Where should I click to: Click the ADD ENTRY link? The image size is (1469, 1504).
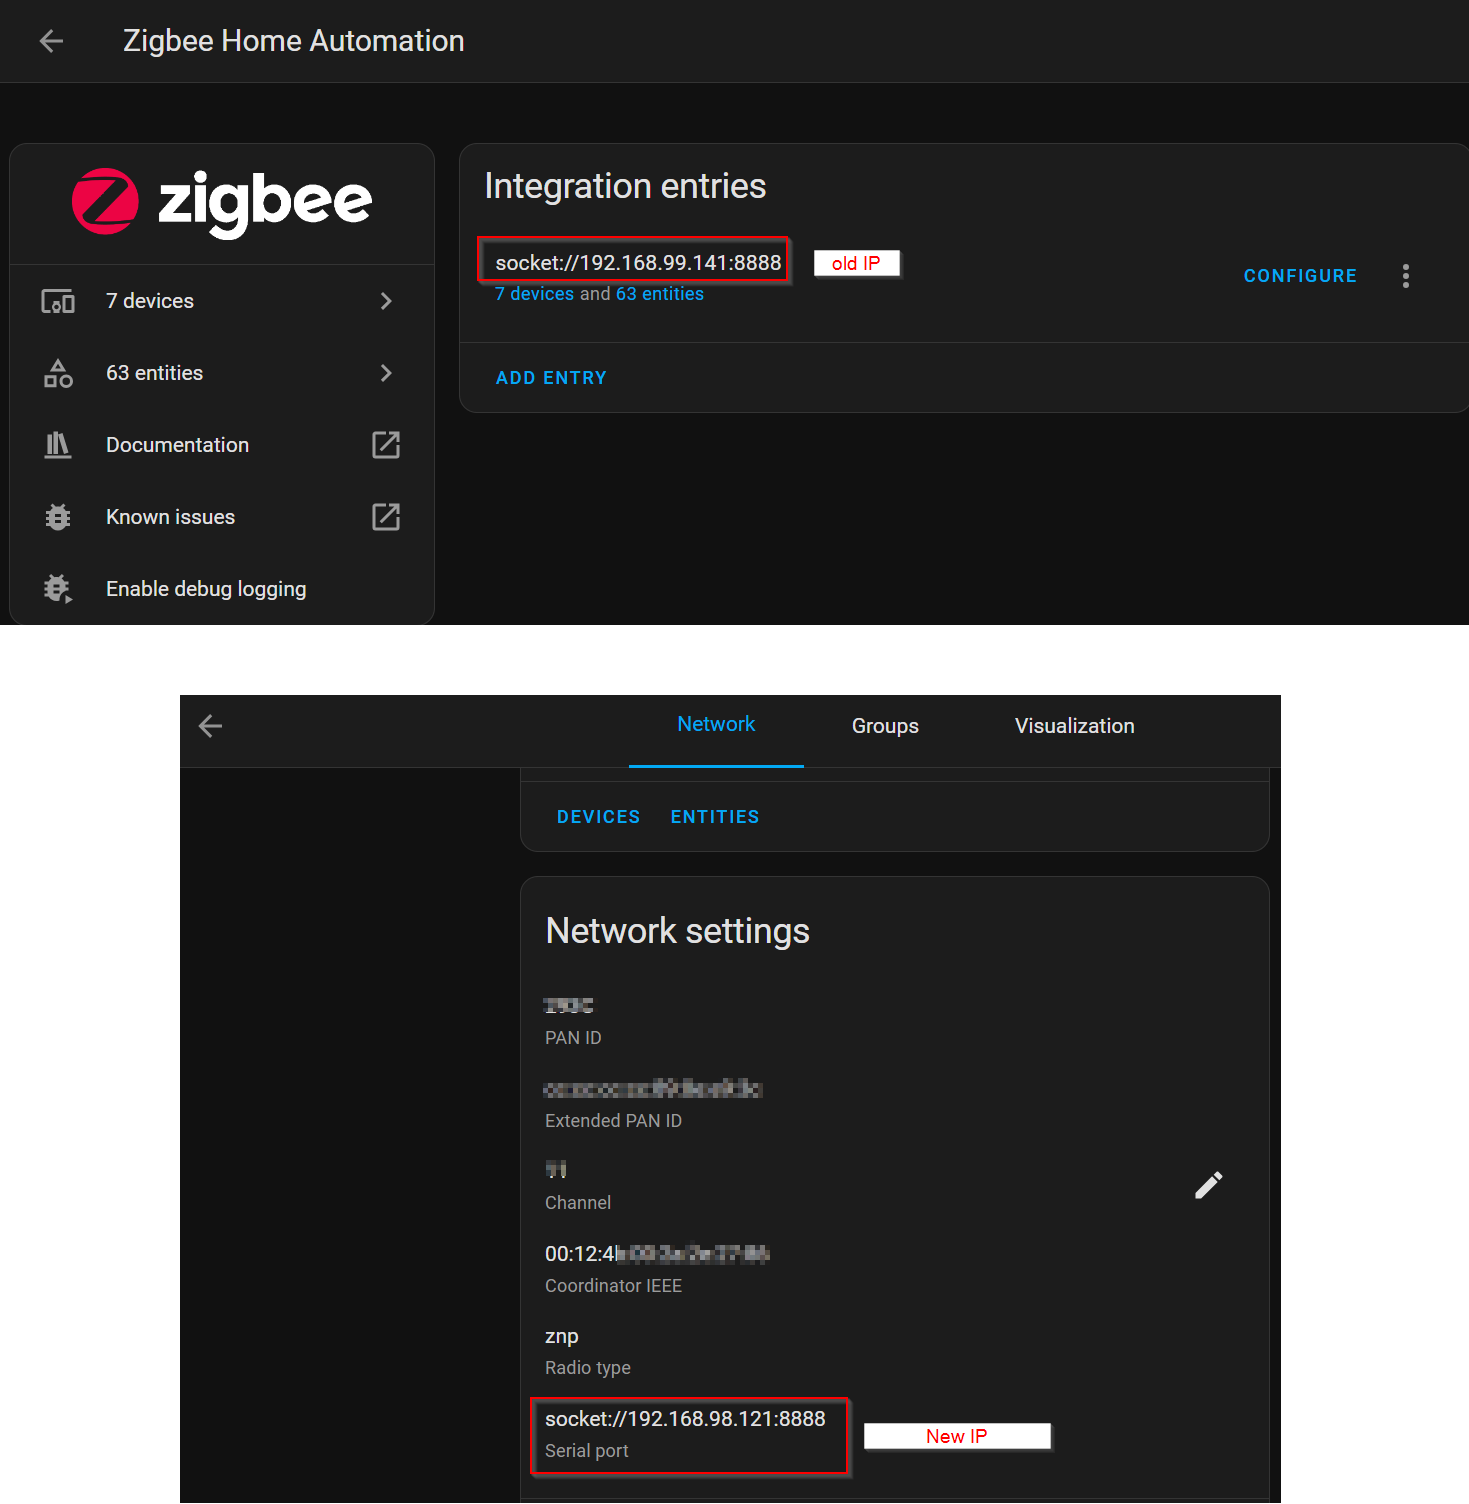pyautogui.click(x=551, y=377)
